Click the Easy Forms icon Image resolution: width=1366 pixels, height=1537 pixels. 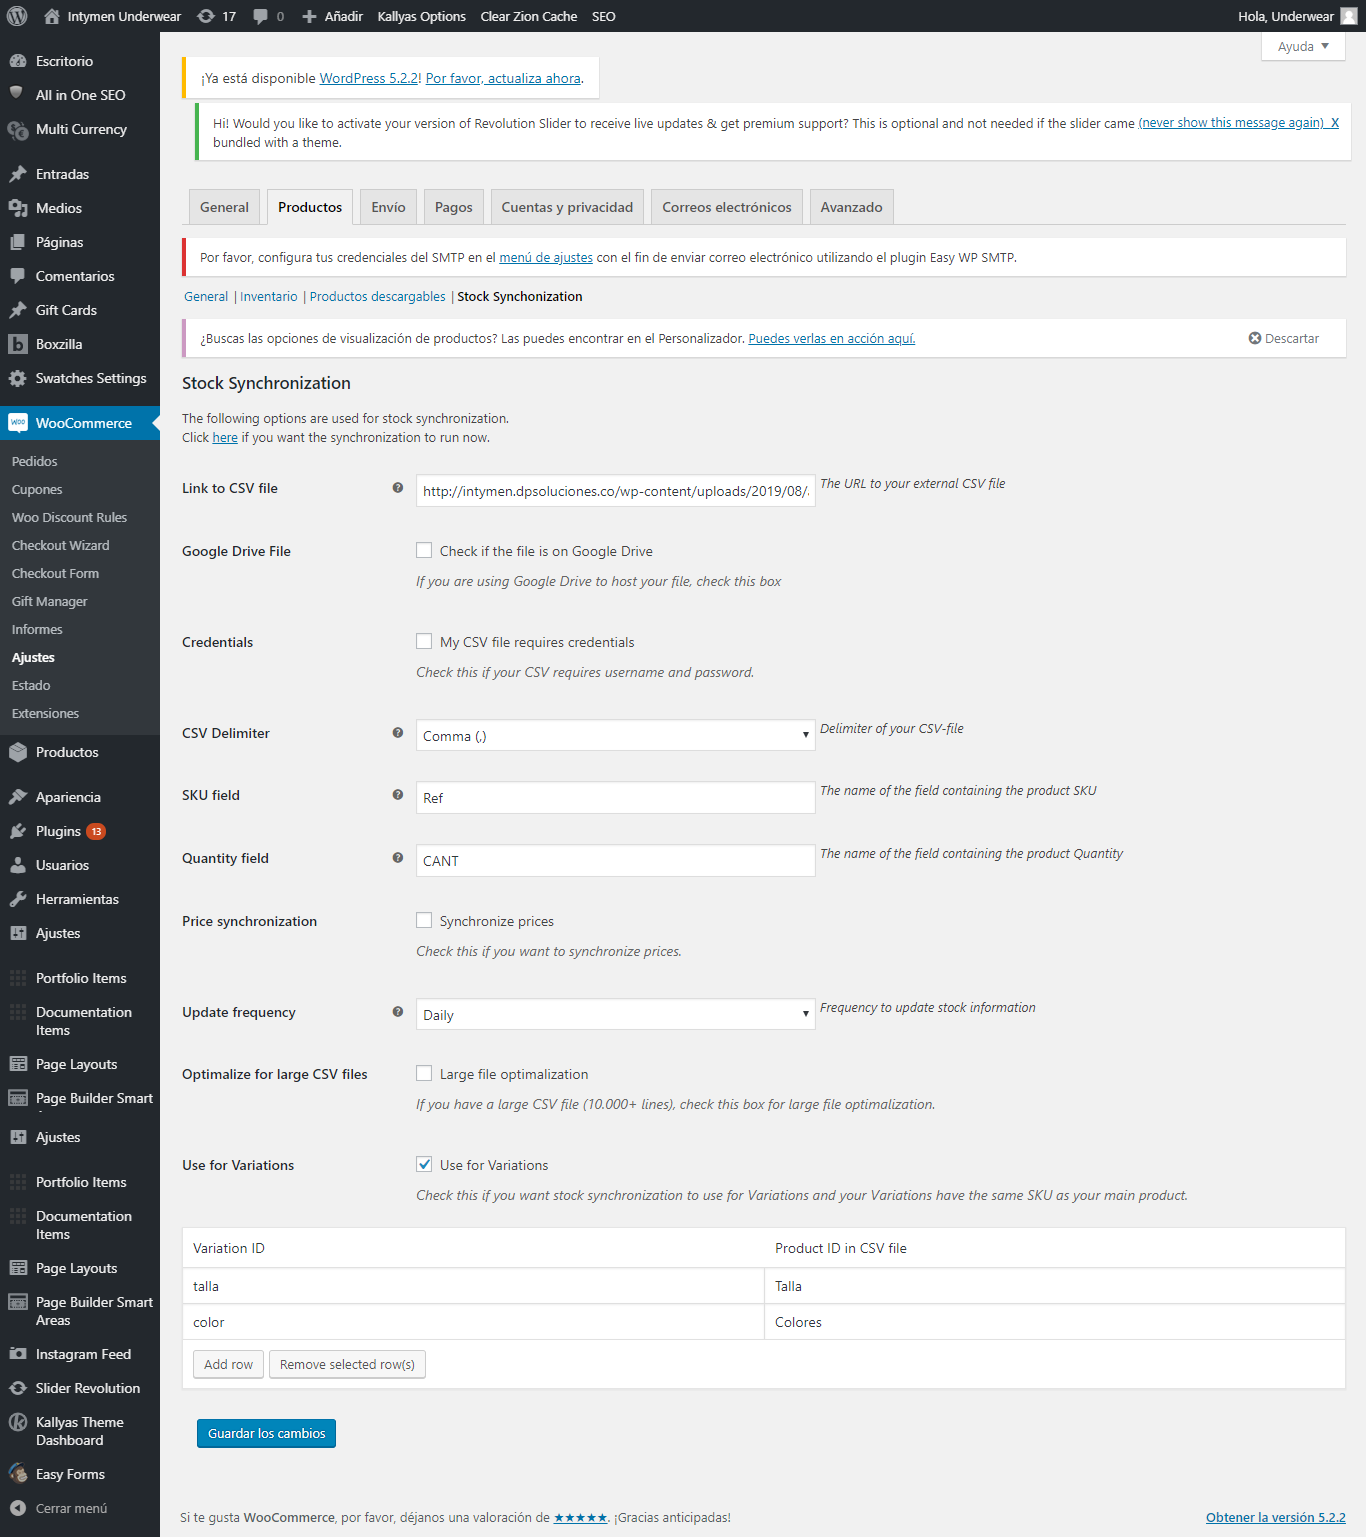[18, 1474]
